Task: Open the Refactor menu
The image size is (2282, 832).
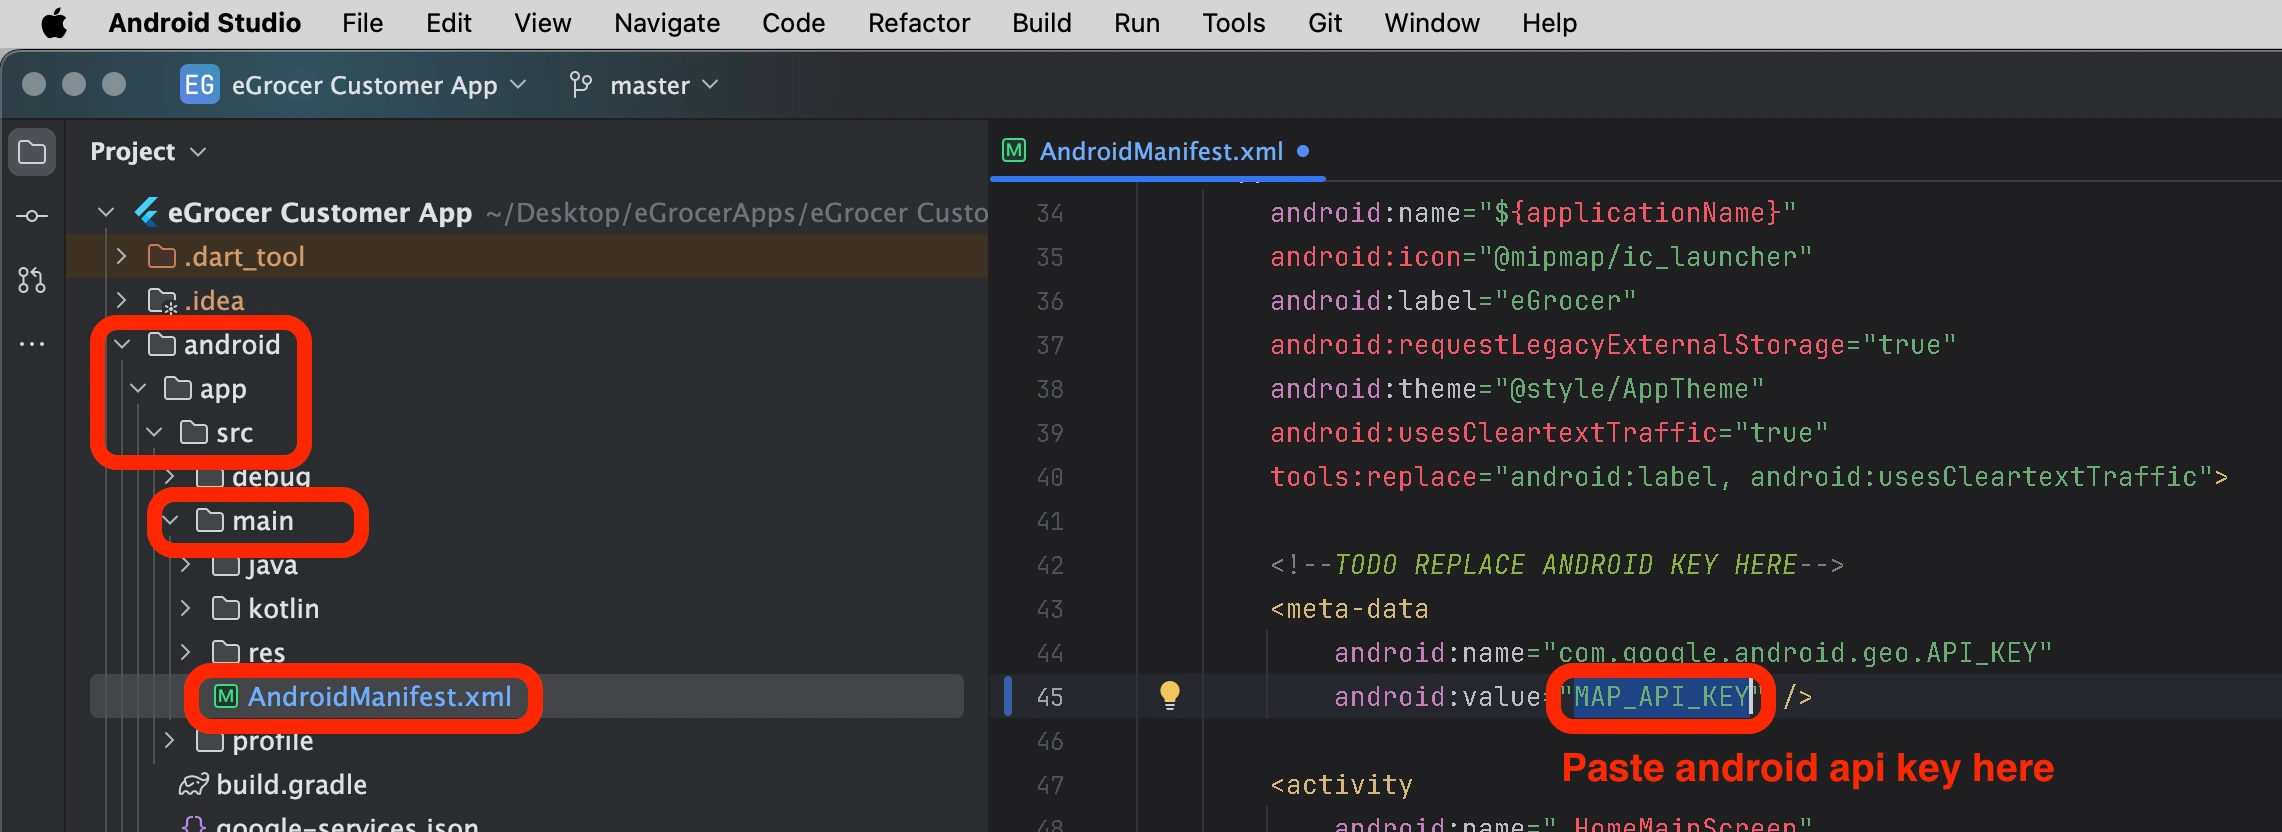Action: 918,22
